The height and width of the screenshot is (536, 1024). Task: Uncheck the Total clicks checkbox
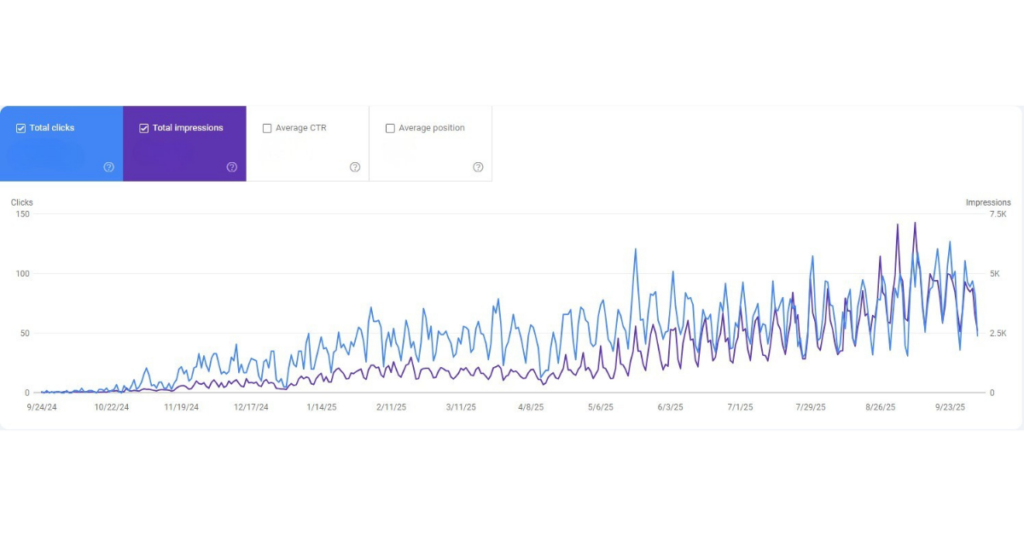click(x=21, y=128)
